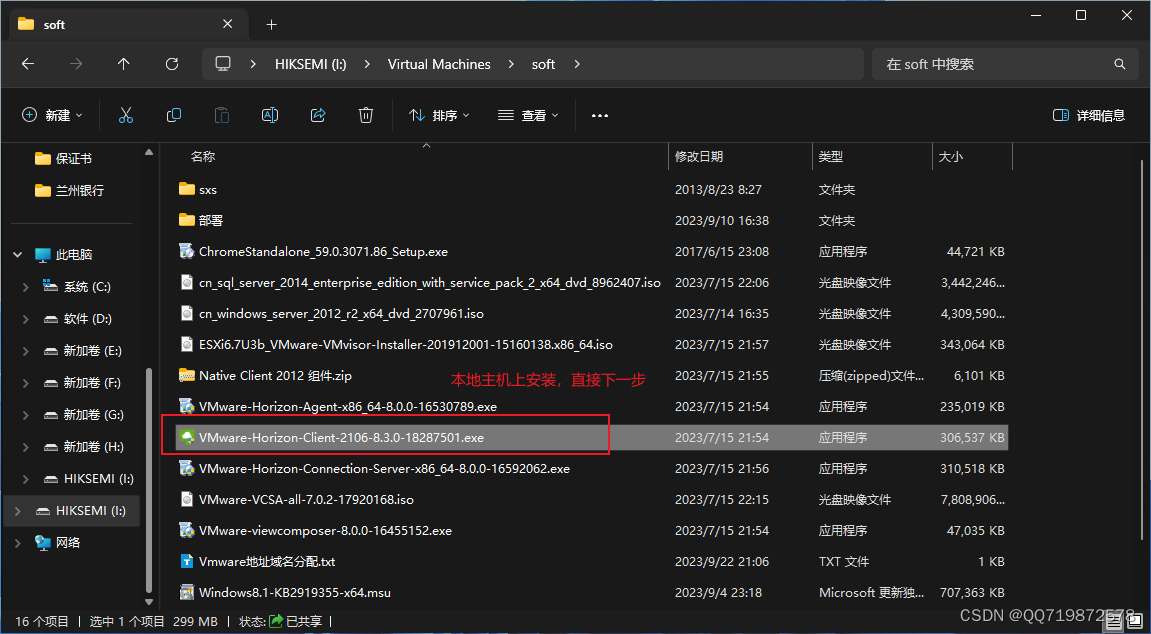1151x634 pixels.
Task: Collapse the 此电脑 tree node
Action: pyautogui.click(x=18, y=255)
